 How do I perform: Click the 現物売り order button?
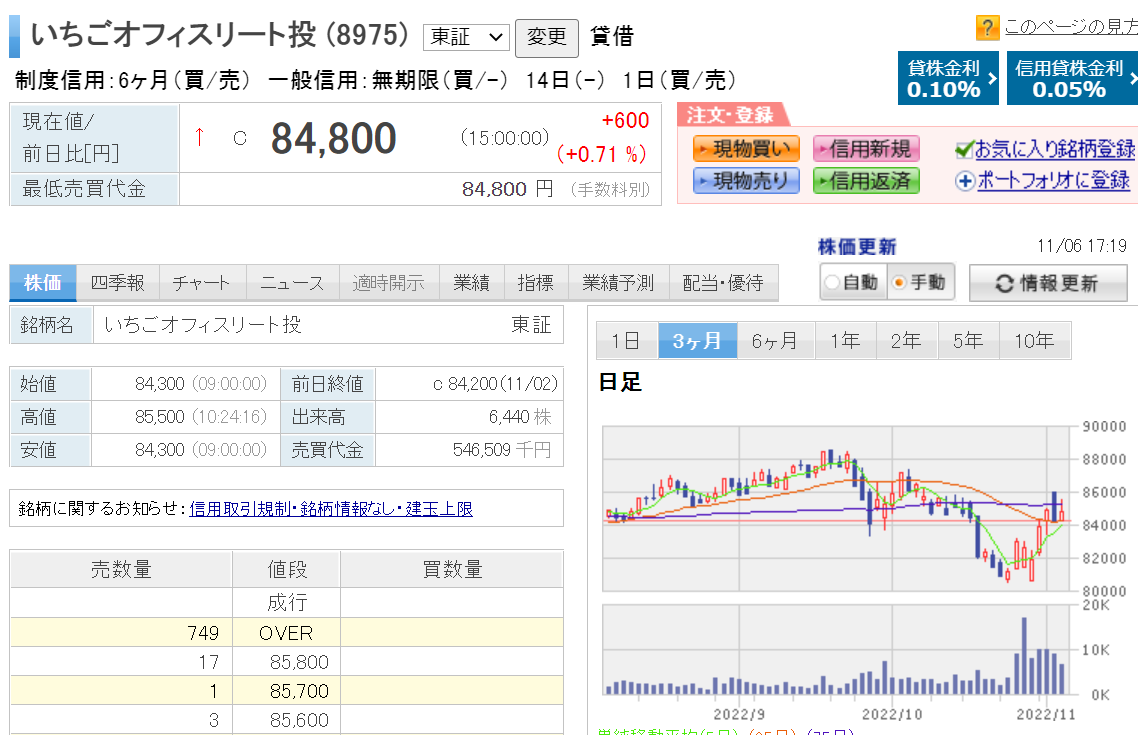coord(746,181)
